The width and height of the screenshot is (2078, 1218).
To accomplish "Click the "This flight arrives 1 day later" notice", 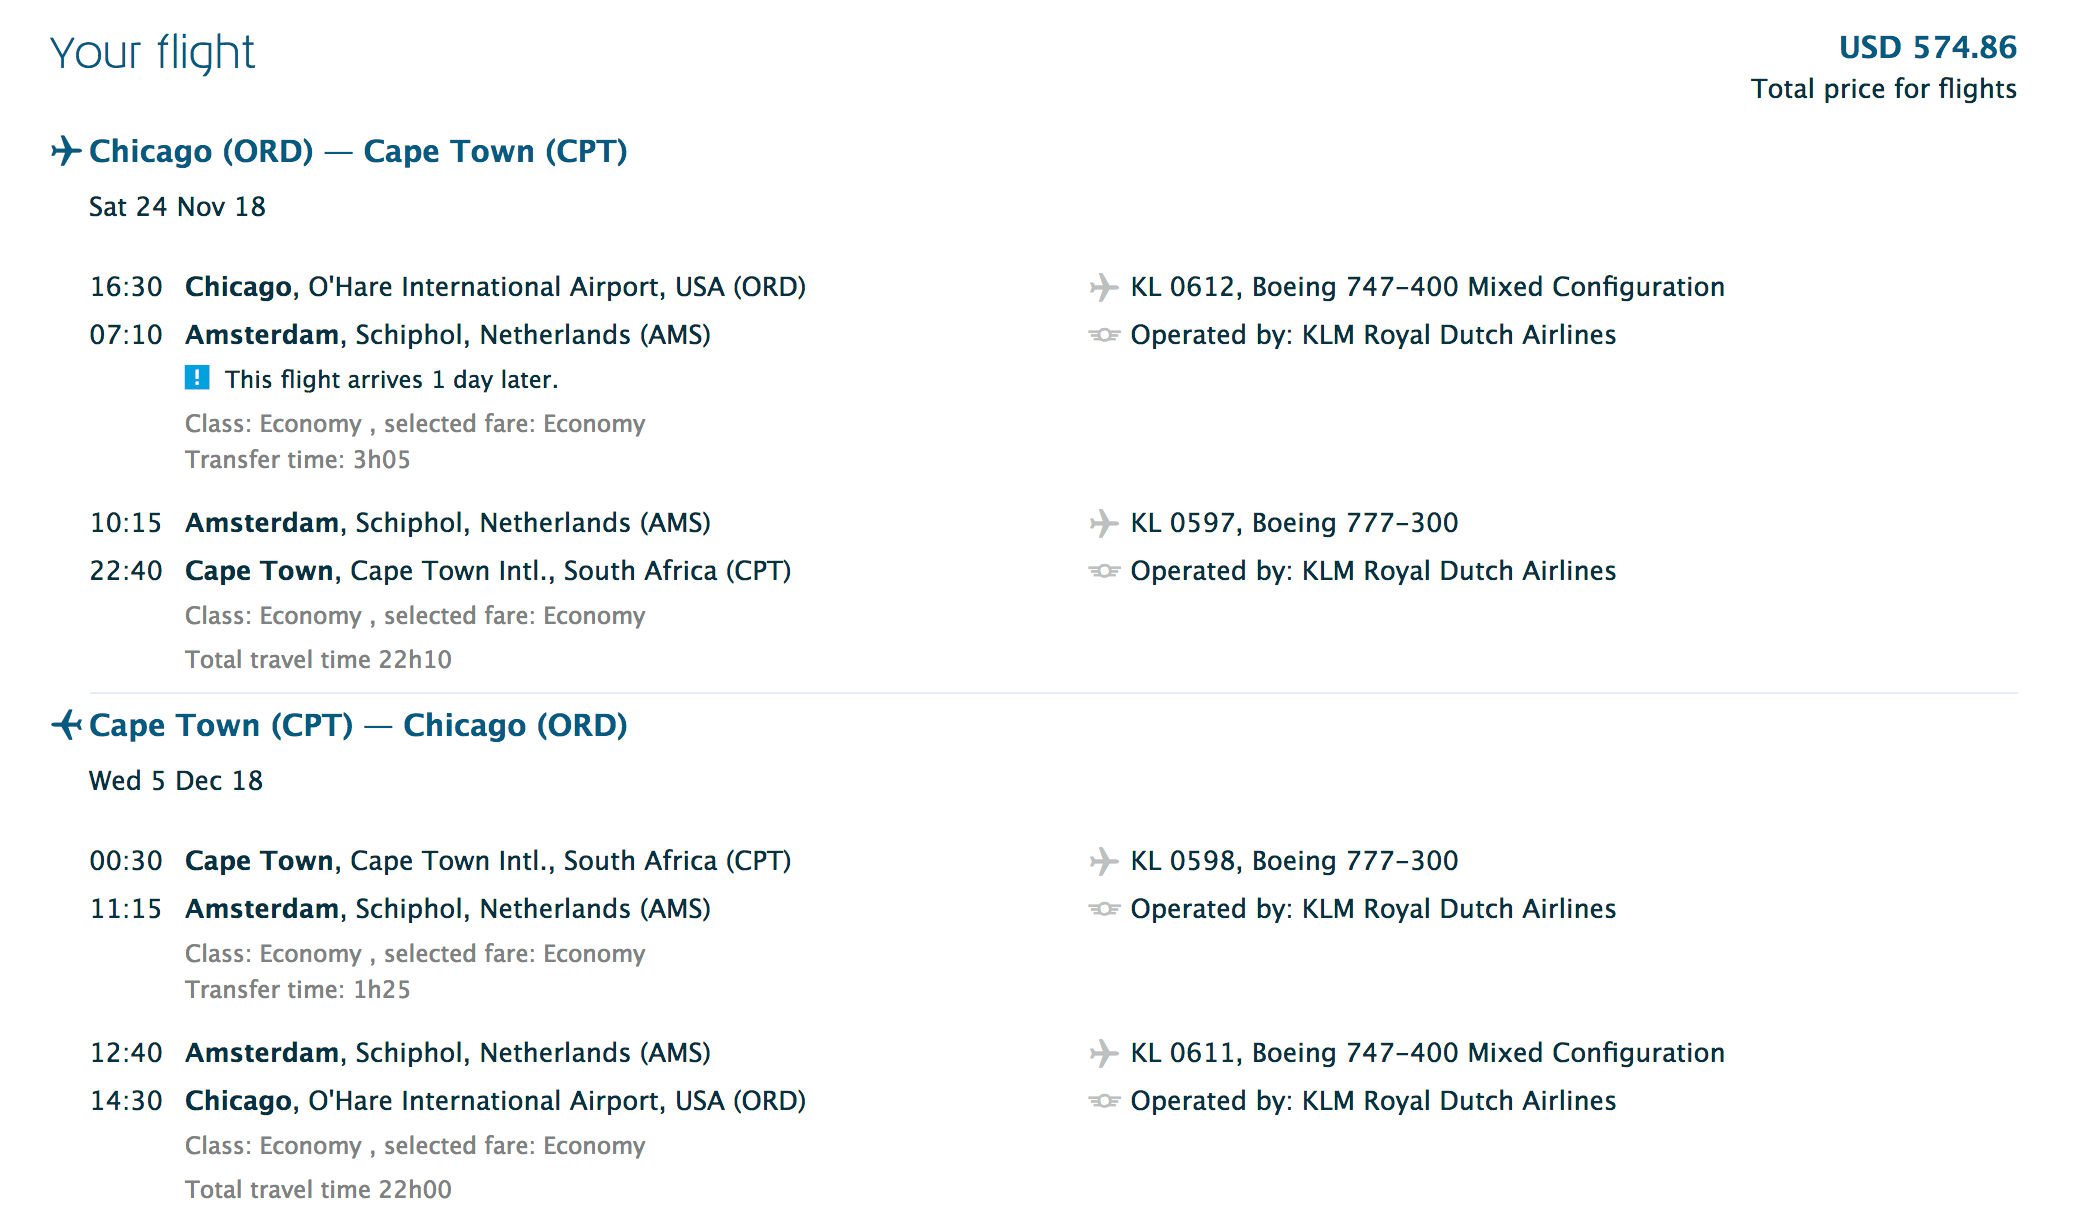I will point(391,380).
